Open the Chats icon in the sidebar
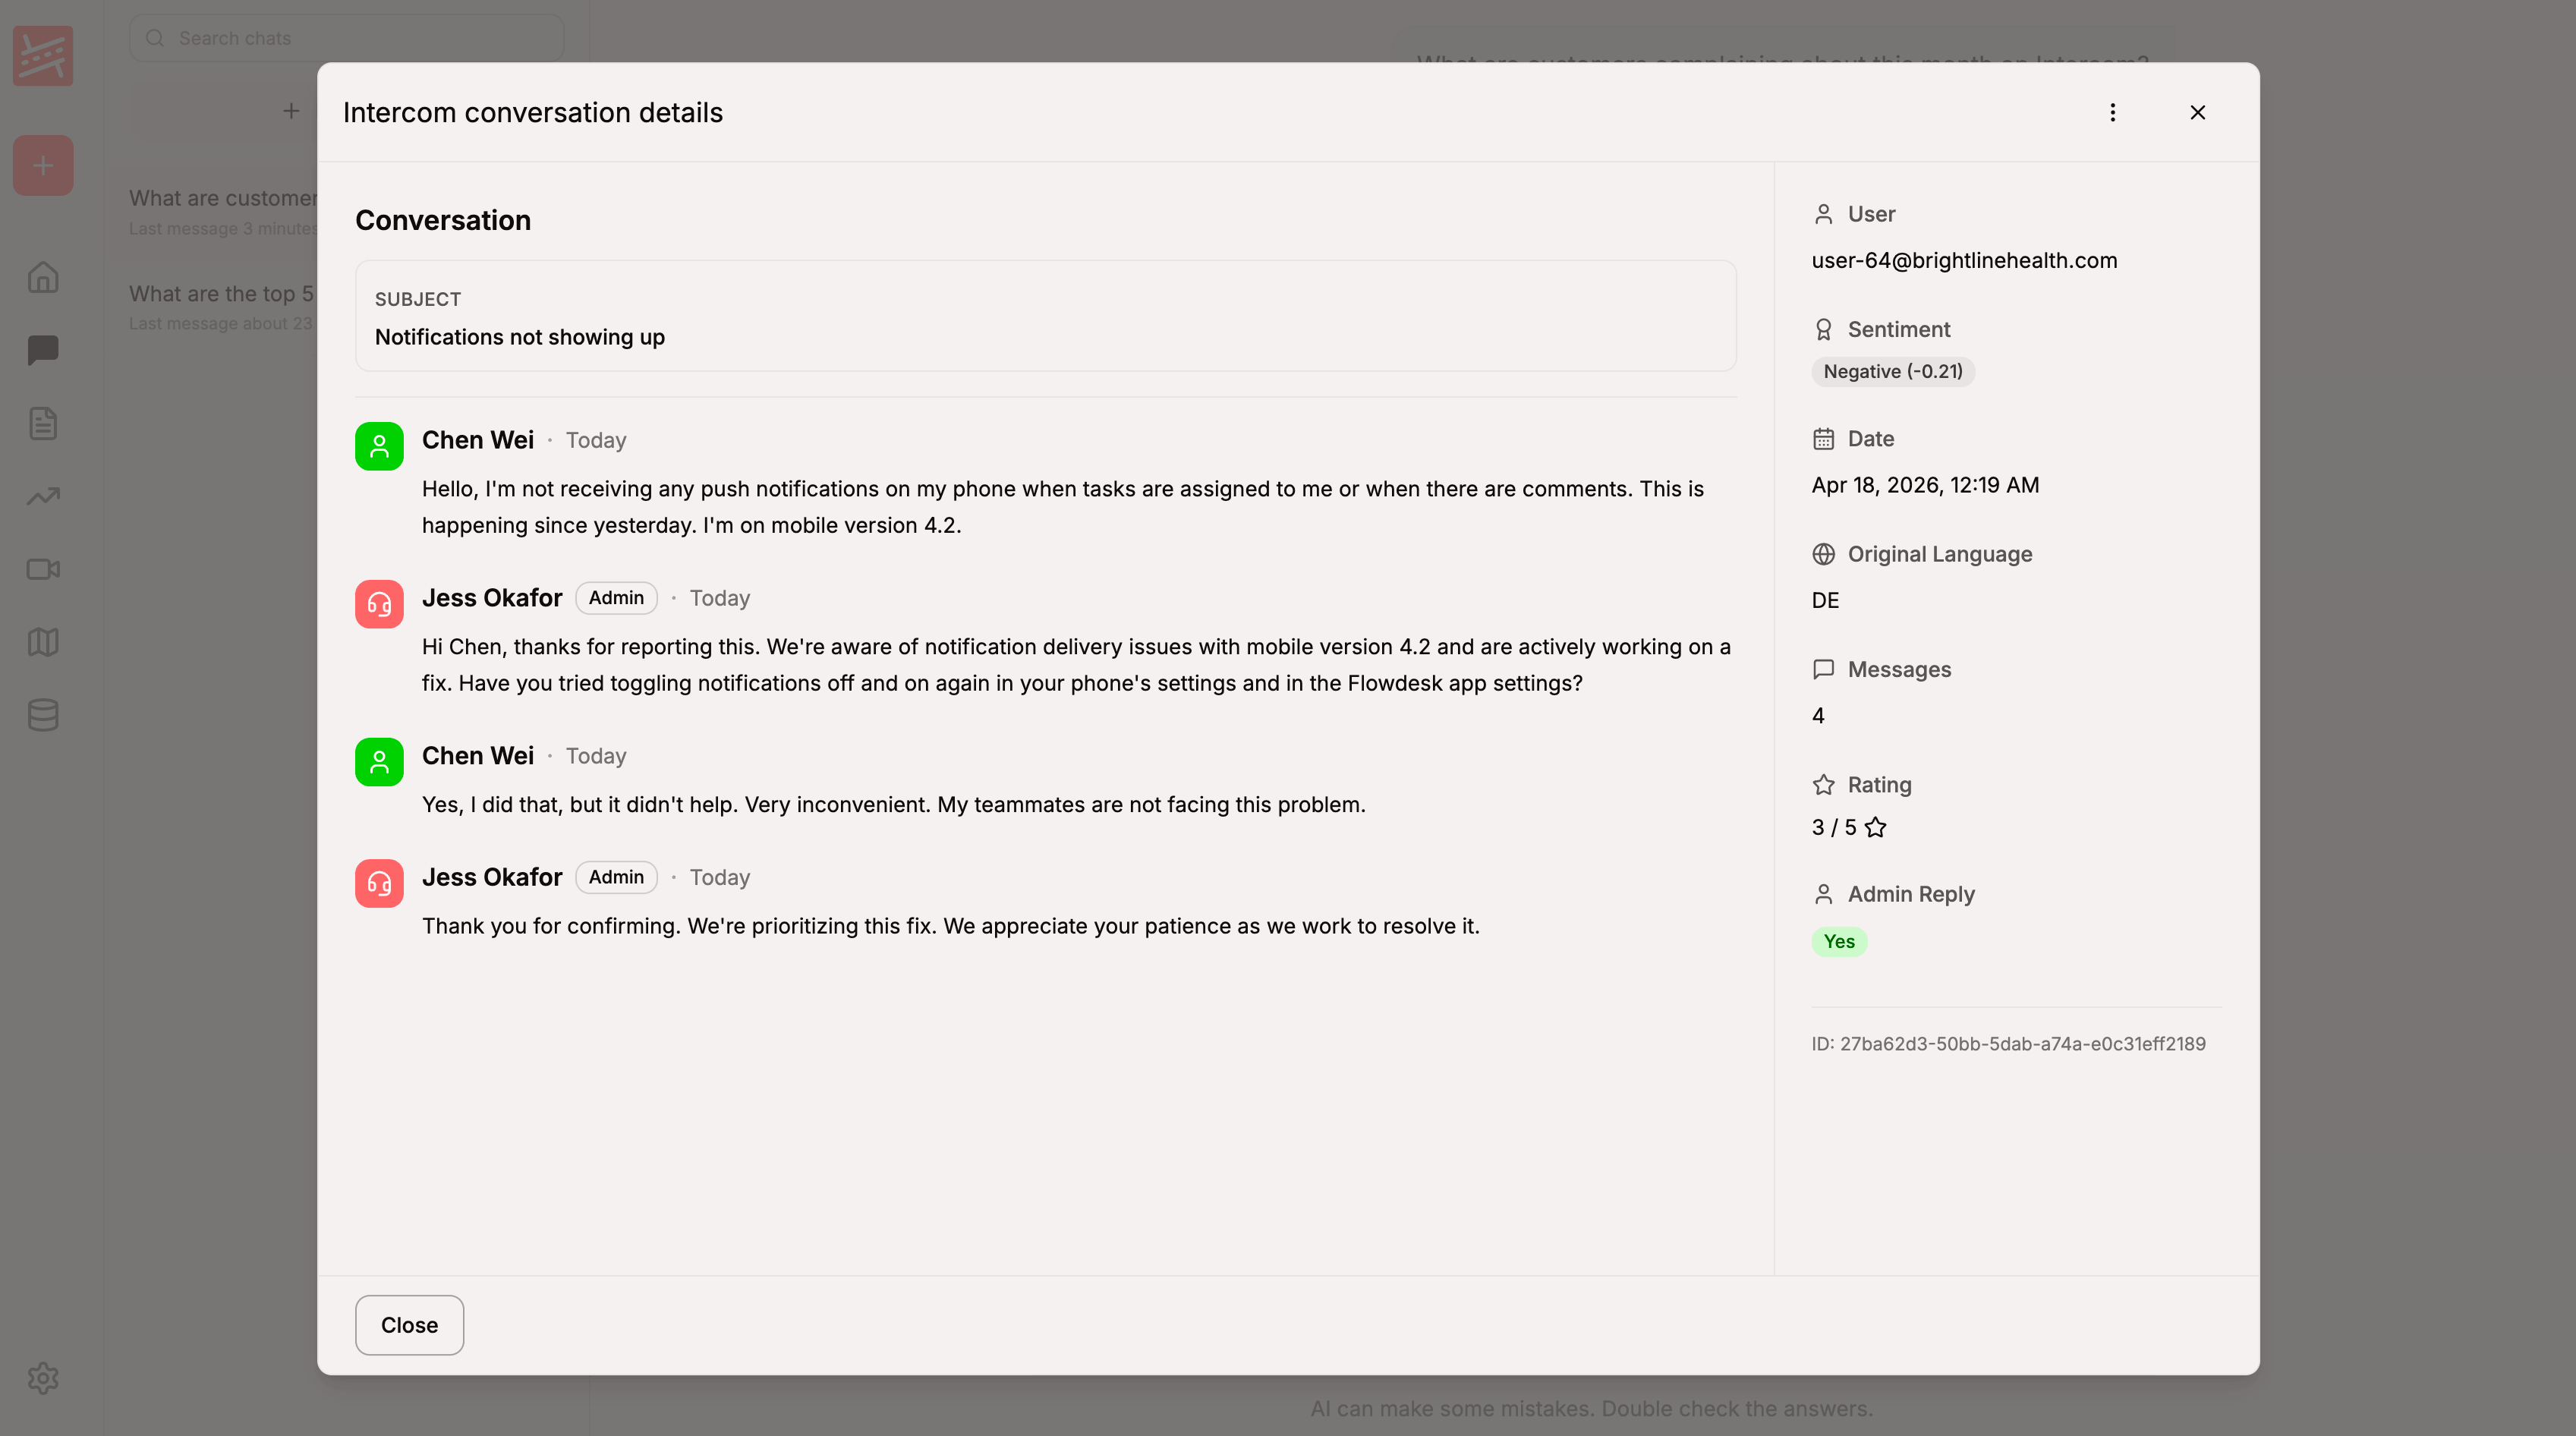Screen dimensions: 2576x1436 (43, 350)
